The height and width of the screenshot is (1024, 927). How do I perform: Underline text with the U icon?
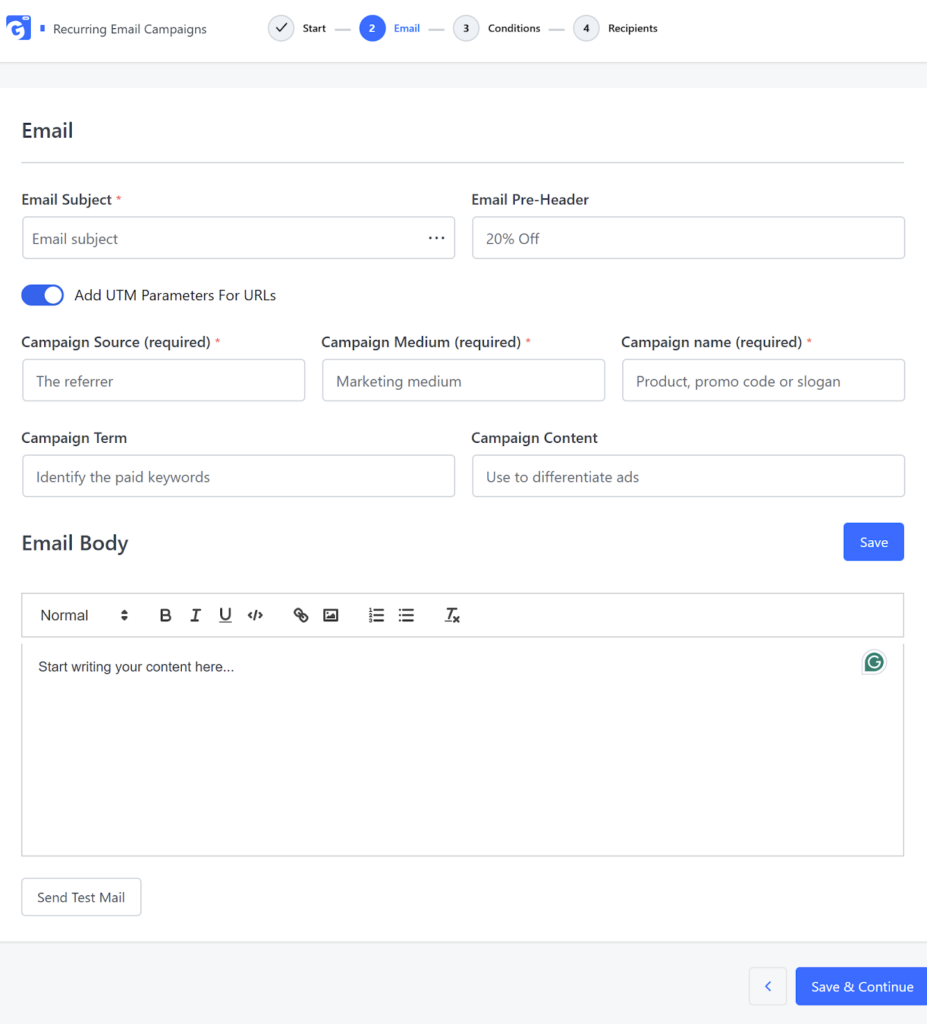click(x=225, y=615)
